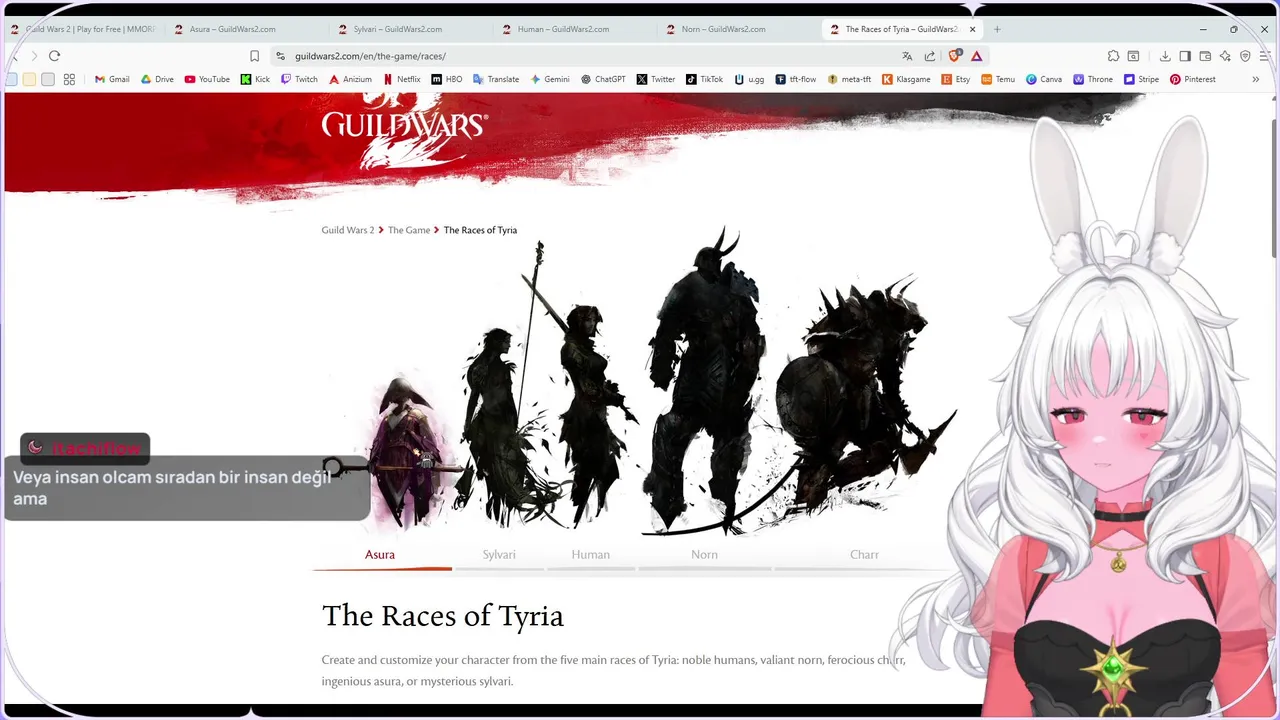Open the Gemini bookmark

550,79
